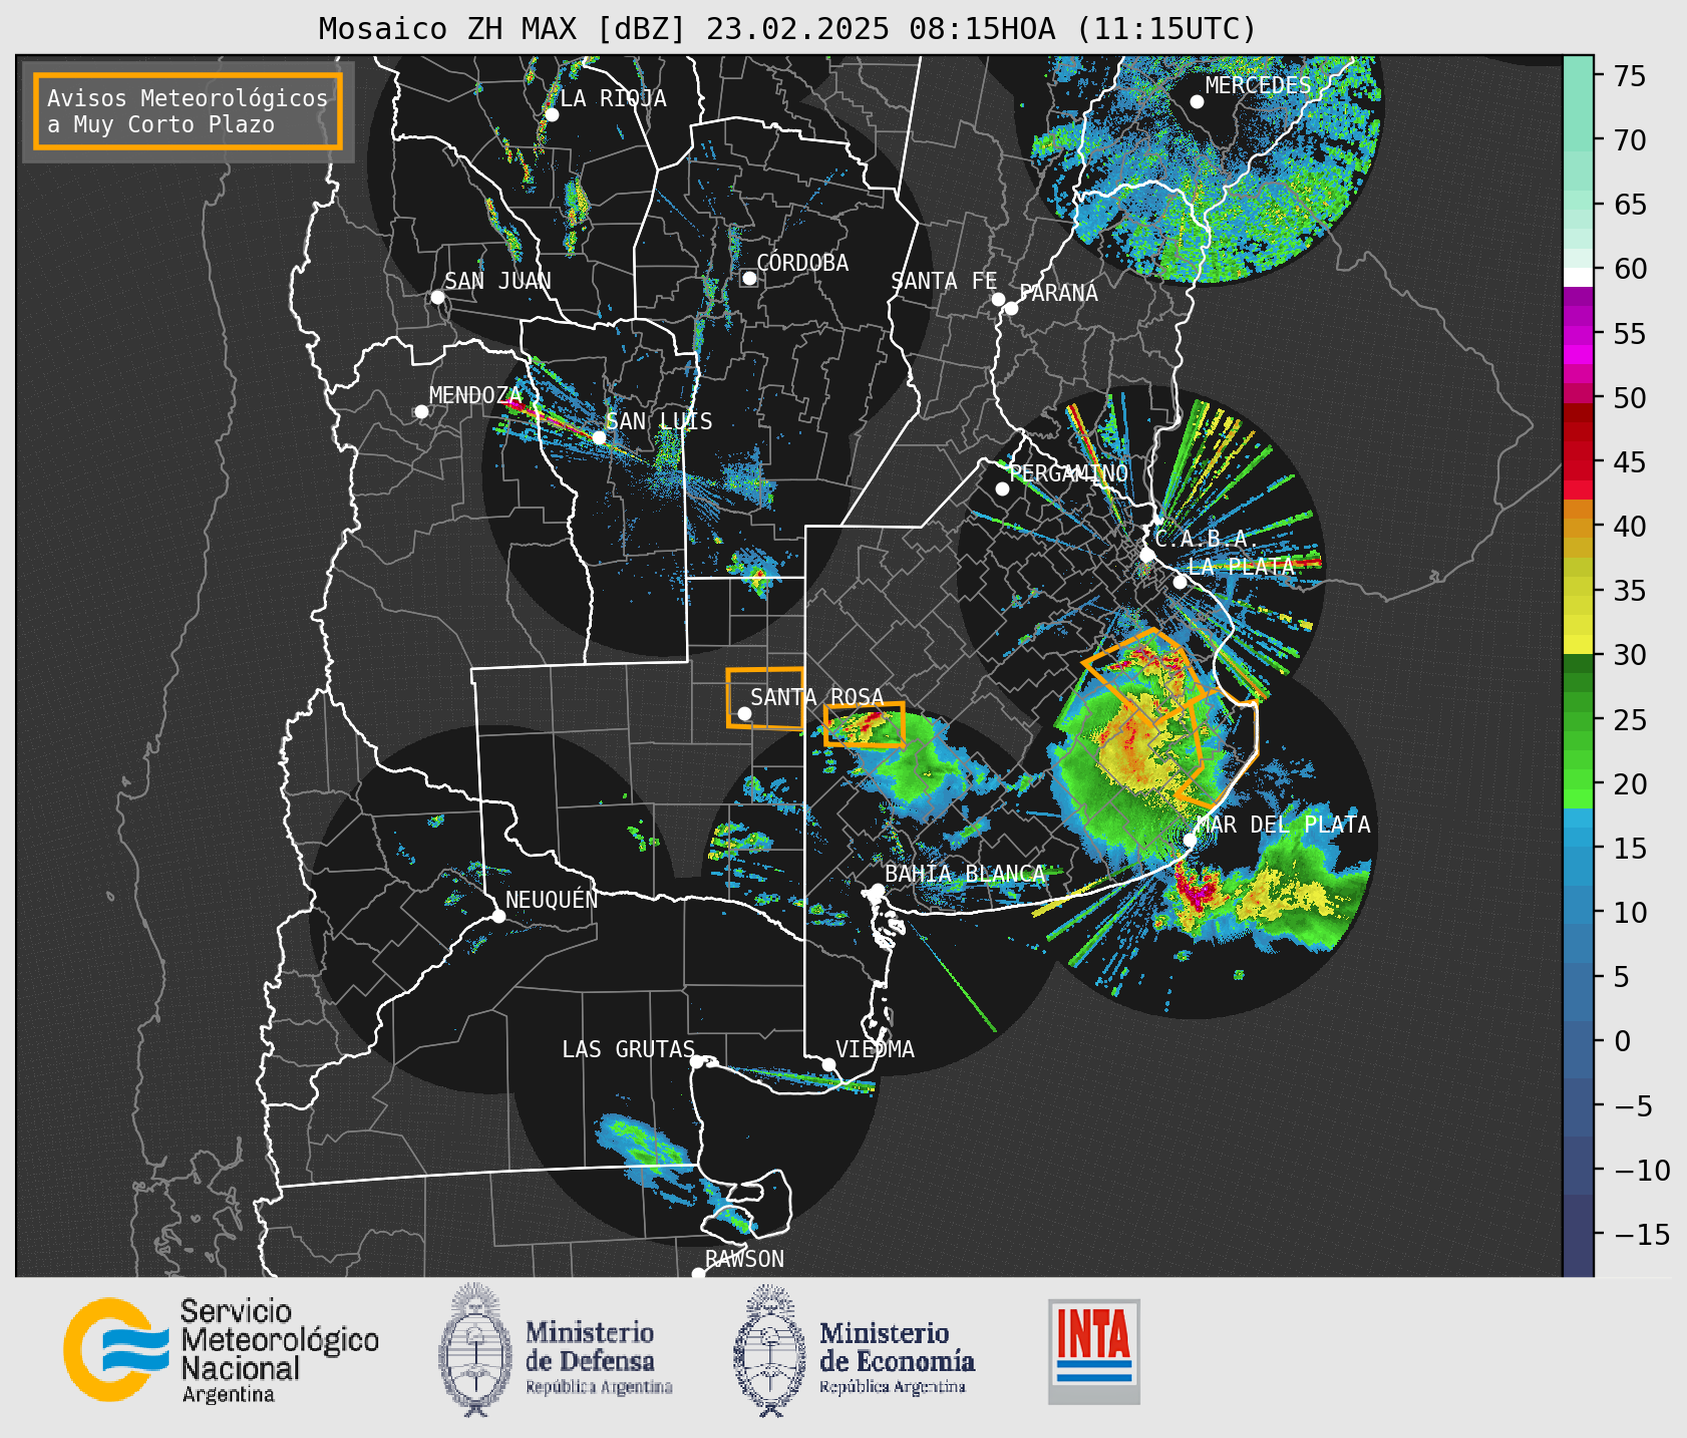Select the LA RIOJA city marker
1687x1438 pixels.
coord(551,115)
